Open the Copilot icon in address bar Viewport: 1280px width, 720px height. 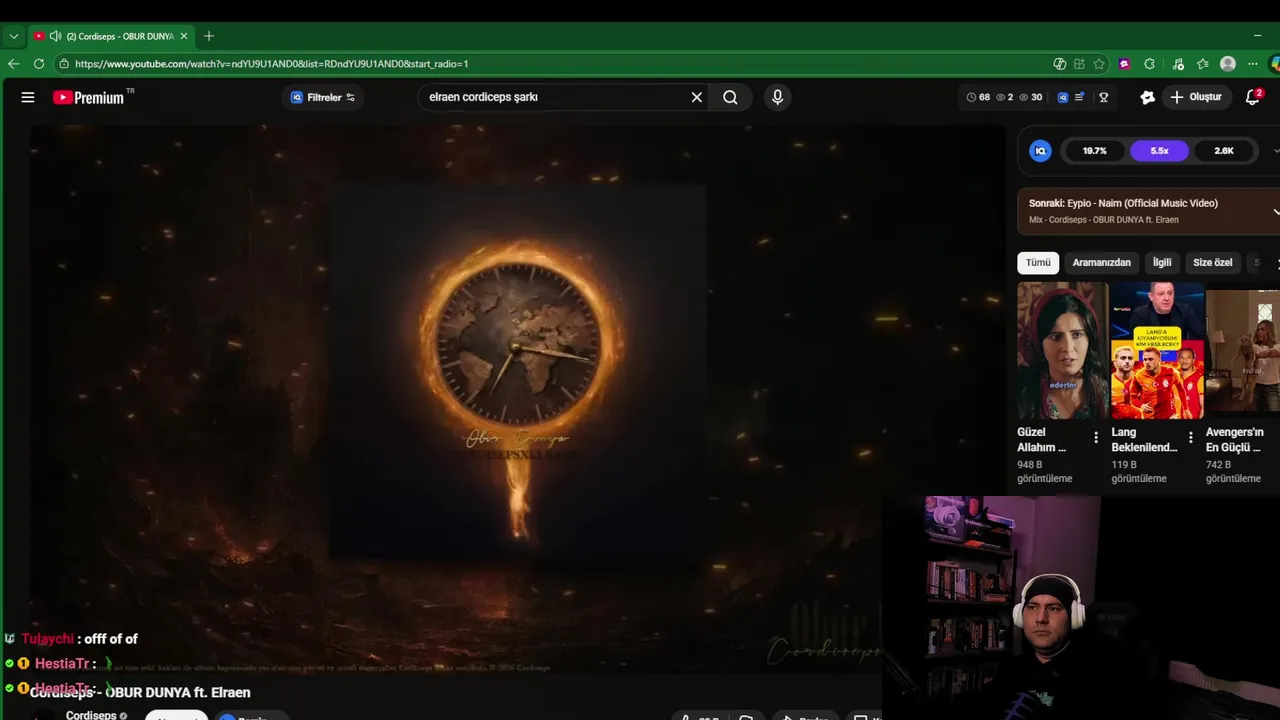1059,64
